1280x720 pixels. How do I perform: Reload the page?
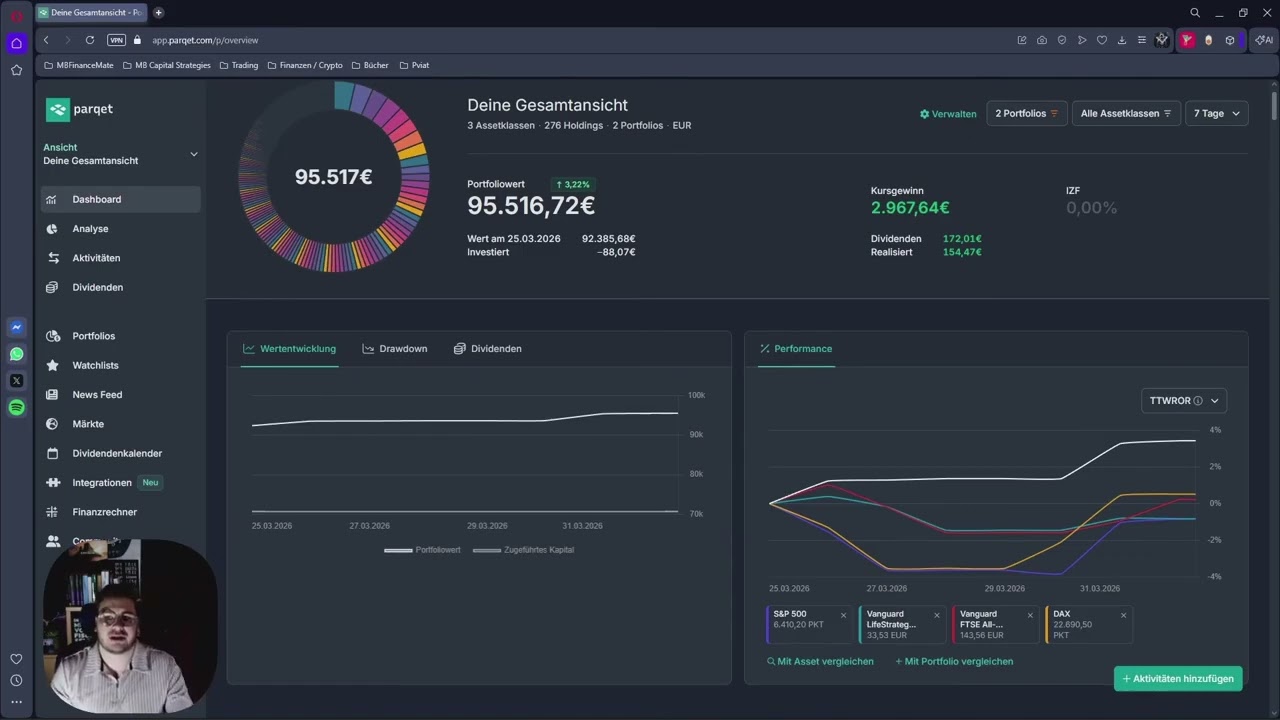[x=90, y=40]
